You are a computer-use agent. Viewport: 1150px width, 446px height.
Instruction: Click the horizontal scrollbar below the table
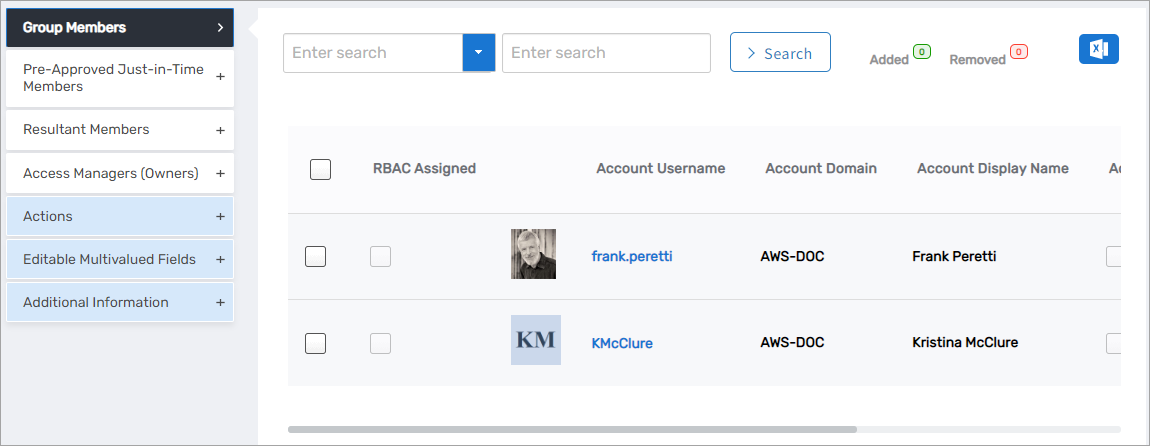572,429
